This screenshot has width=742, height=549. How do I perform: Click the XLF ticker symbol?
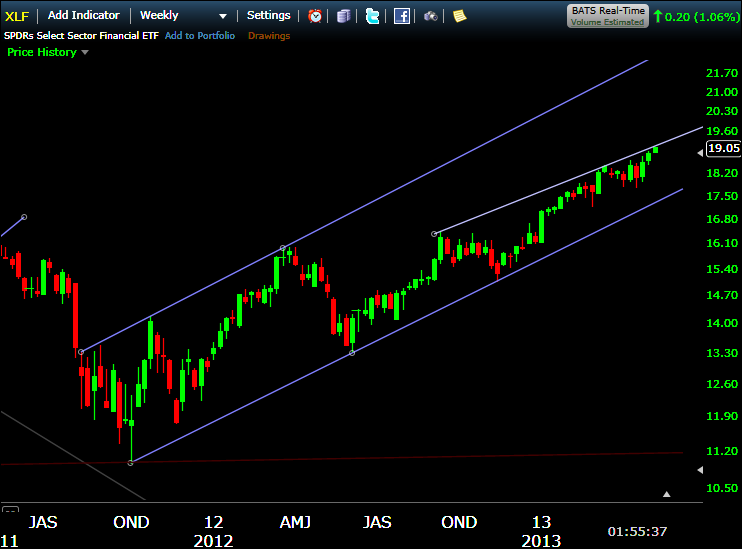click(x=17, y=16)
